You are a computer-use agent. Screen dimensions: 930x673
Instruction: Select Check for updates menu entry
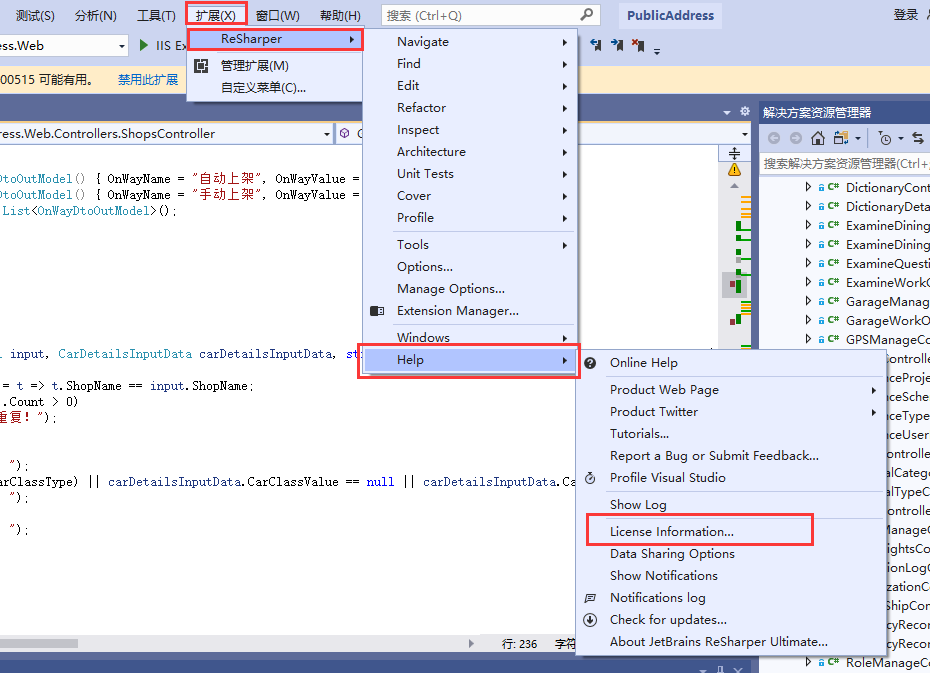(x=668, y=620)
